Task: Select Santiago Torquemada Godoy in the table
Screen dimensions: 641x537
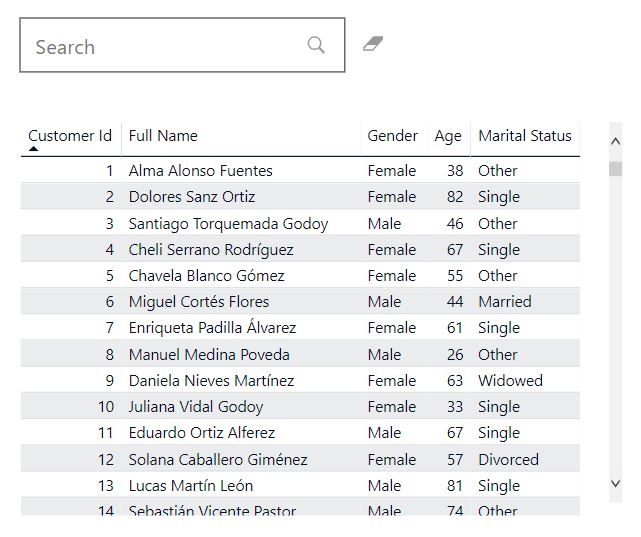Action: tap(228, 224)
